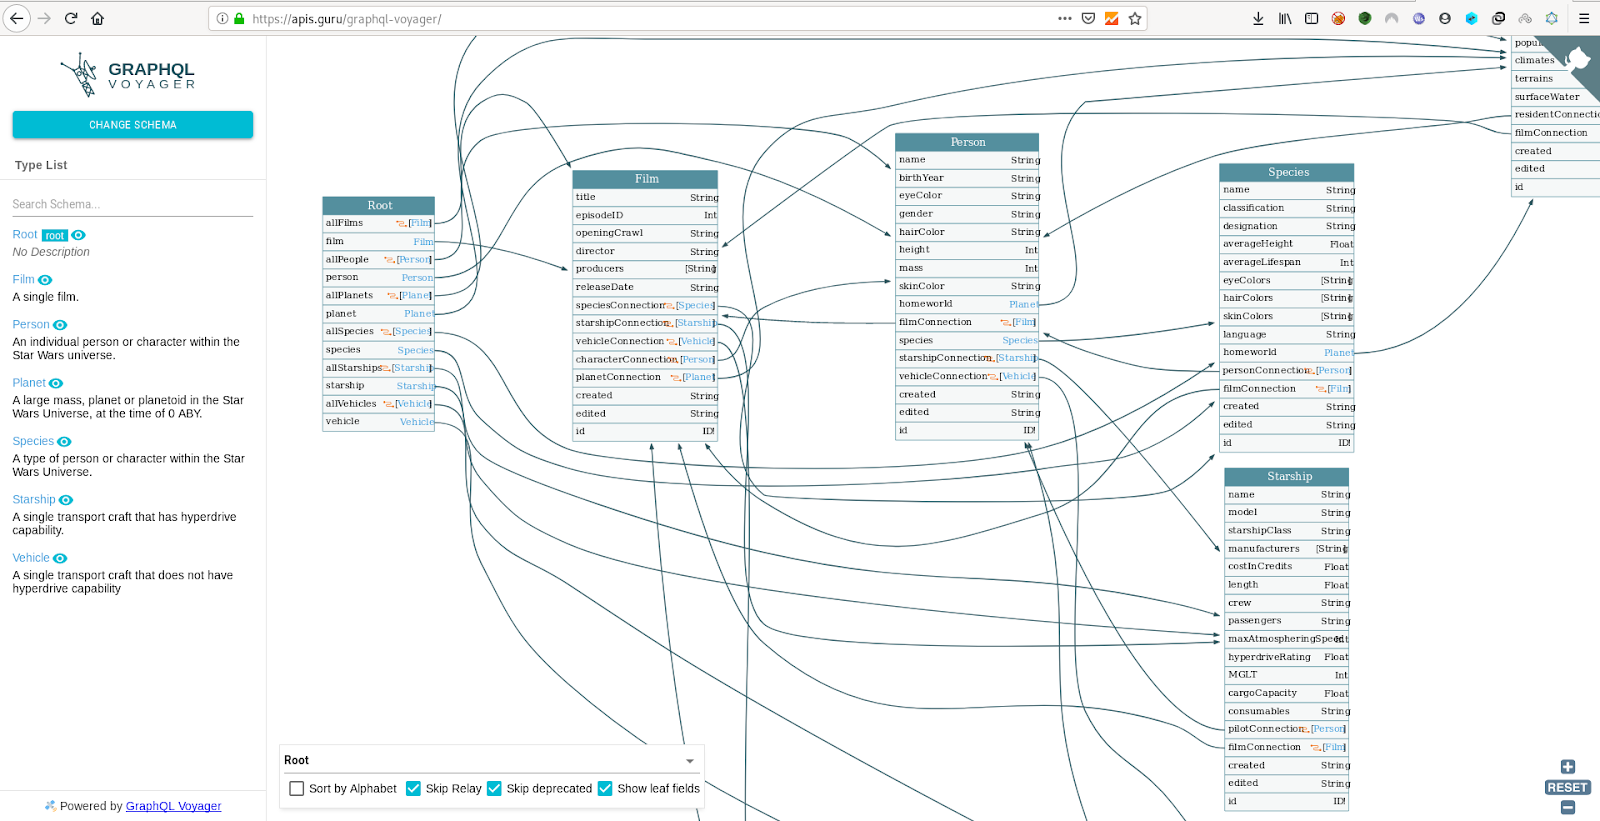1600x821 pixels.
Task: Click speciesConnection field in Film node
Action: pyautogui.click(x=645, y=305)
